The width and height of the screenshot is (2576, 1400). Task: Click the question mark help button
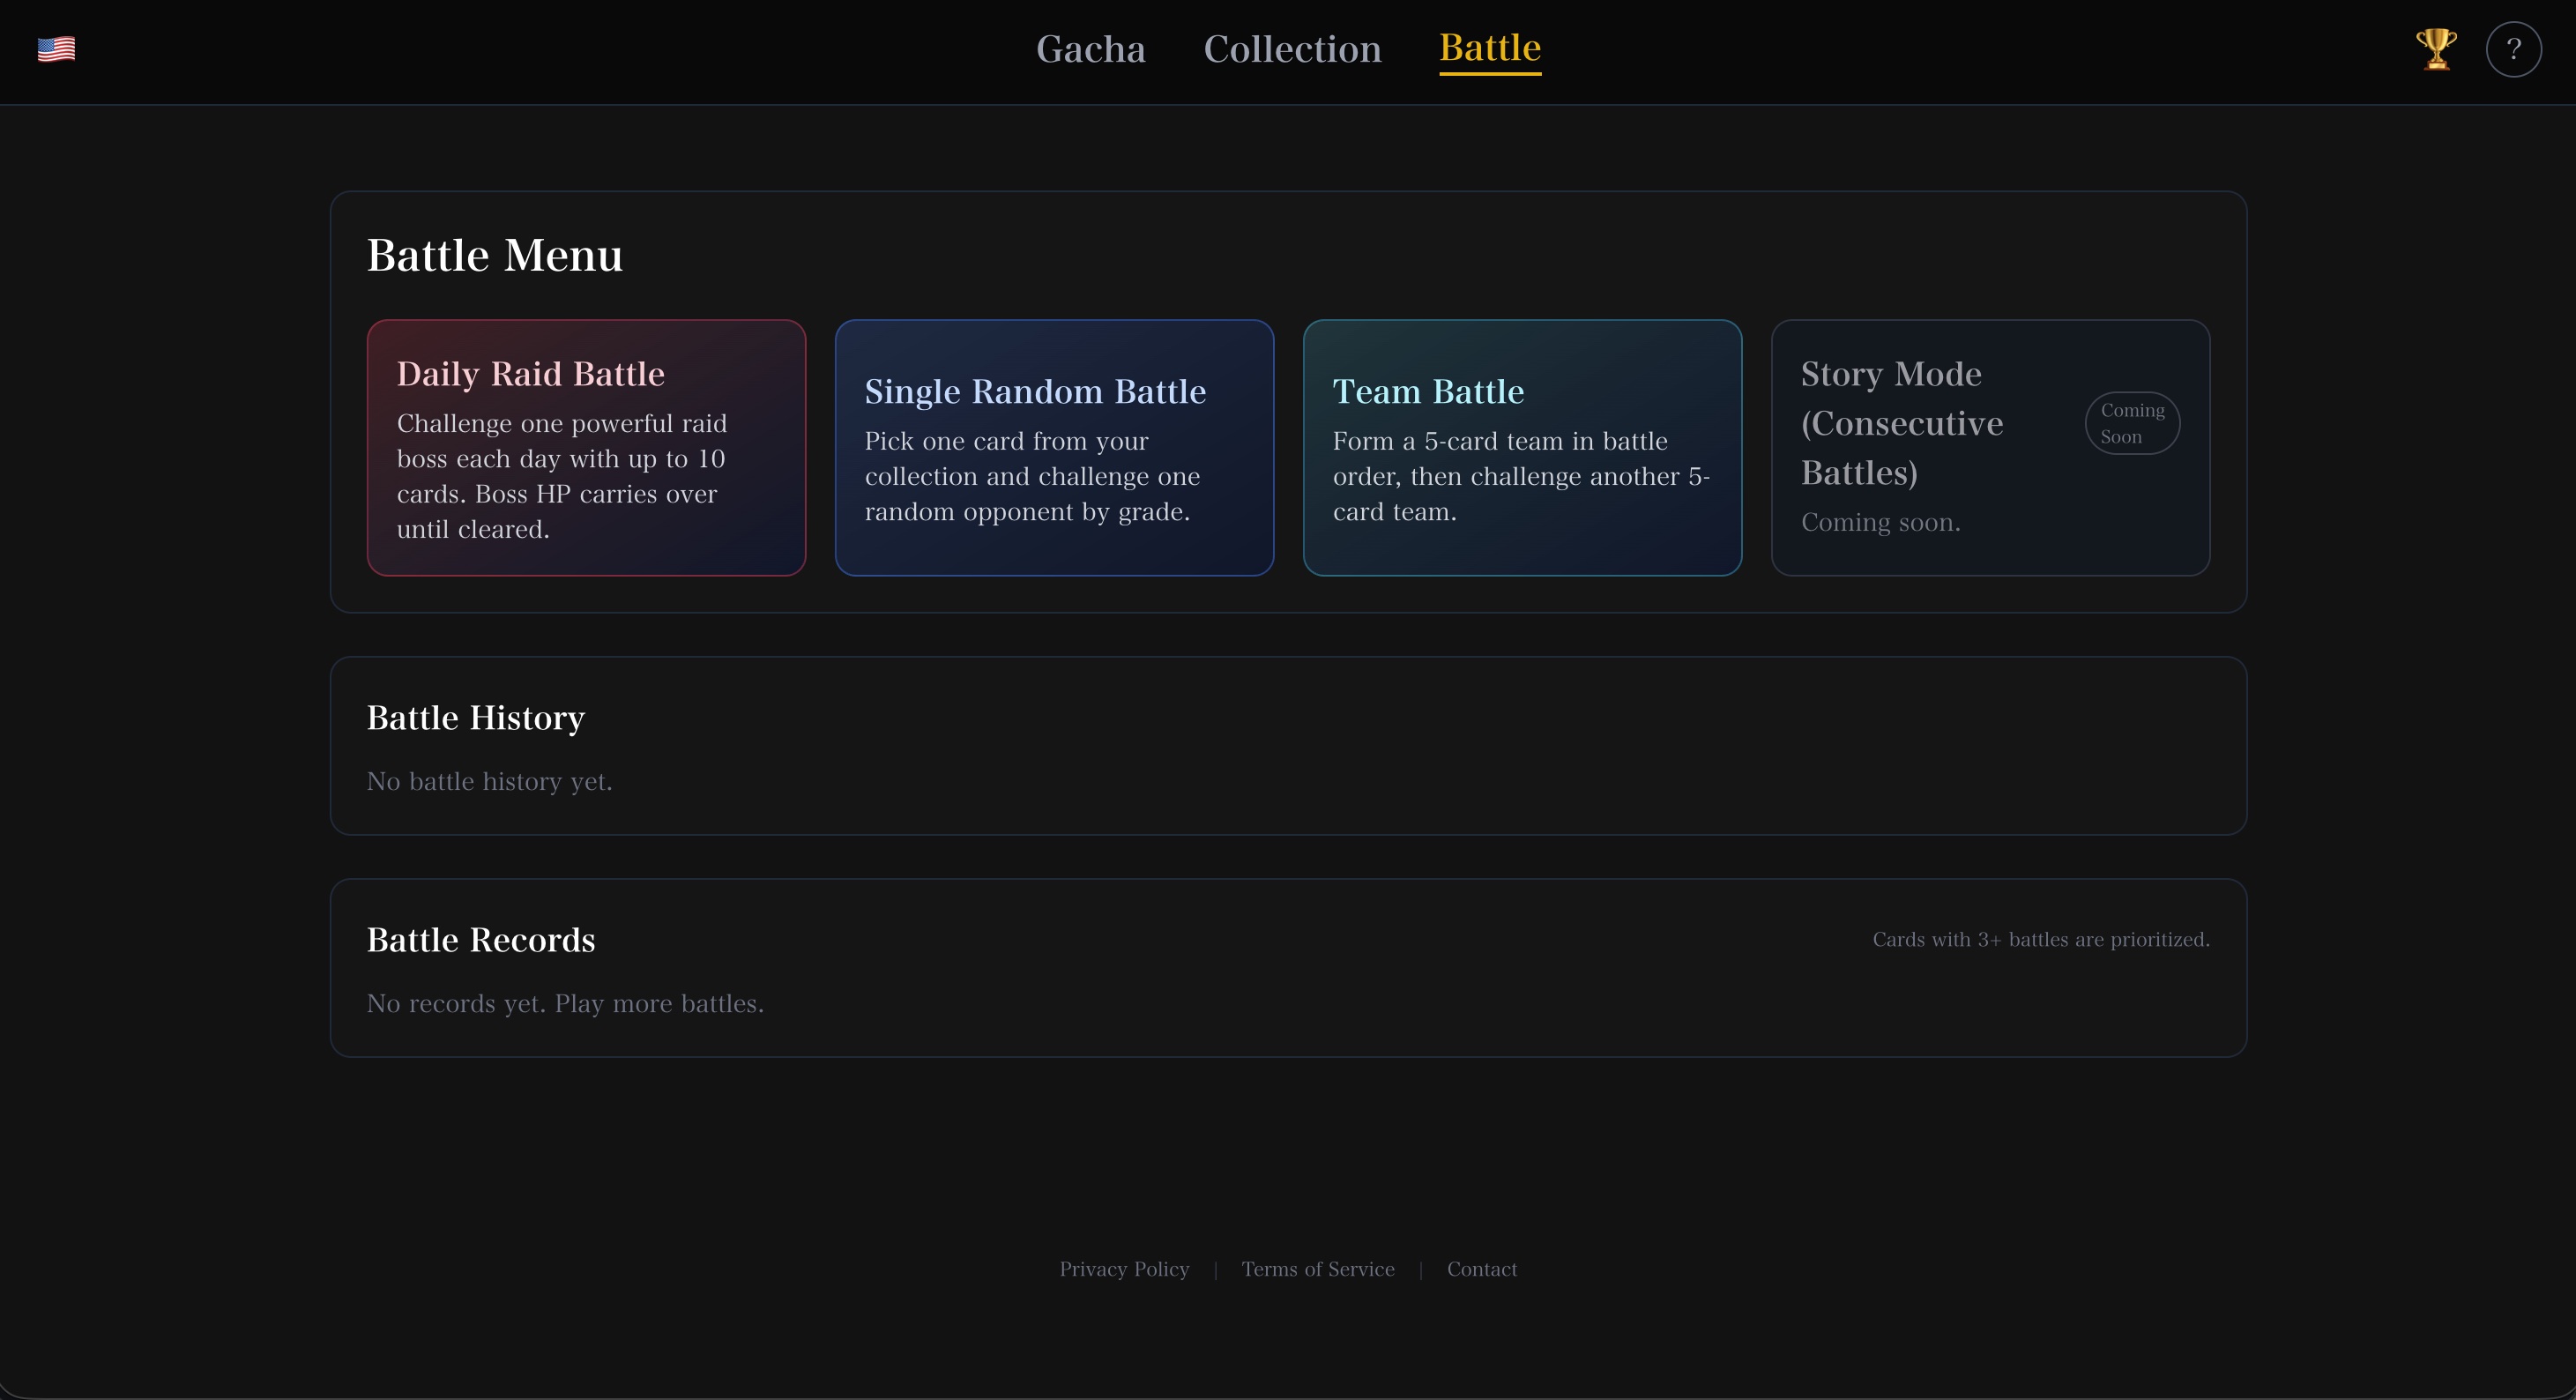2513,49
